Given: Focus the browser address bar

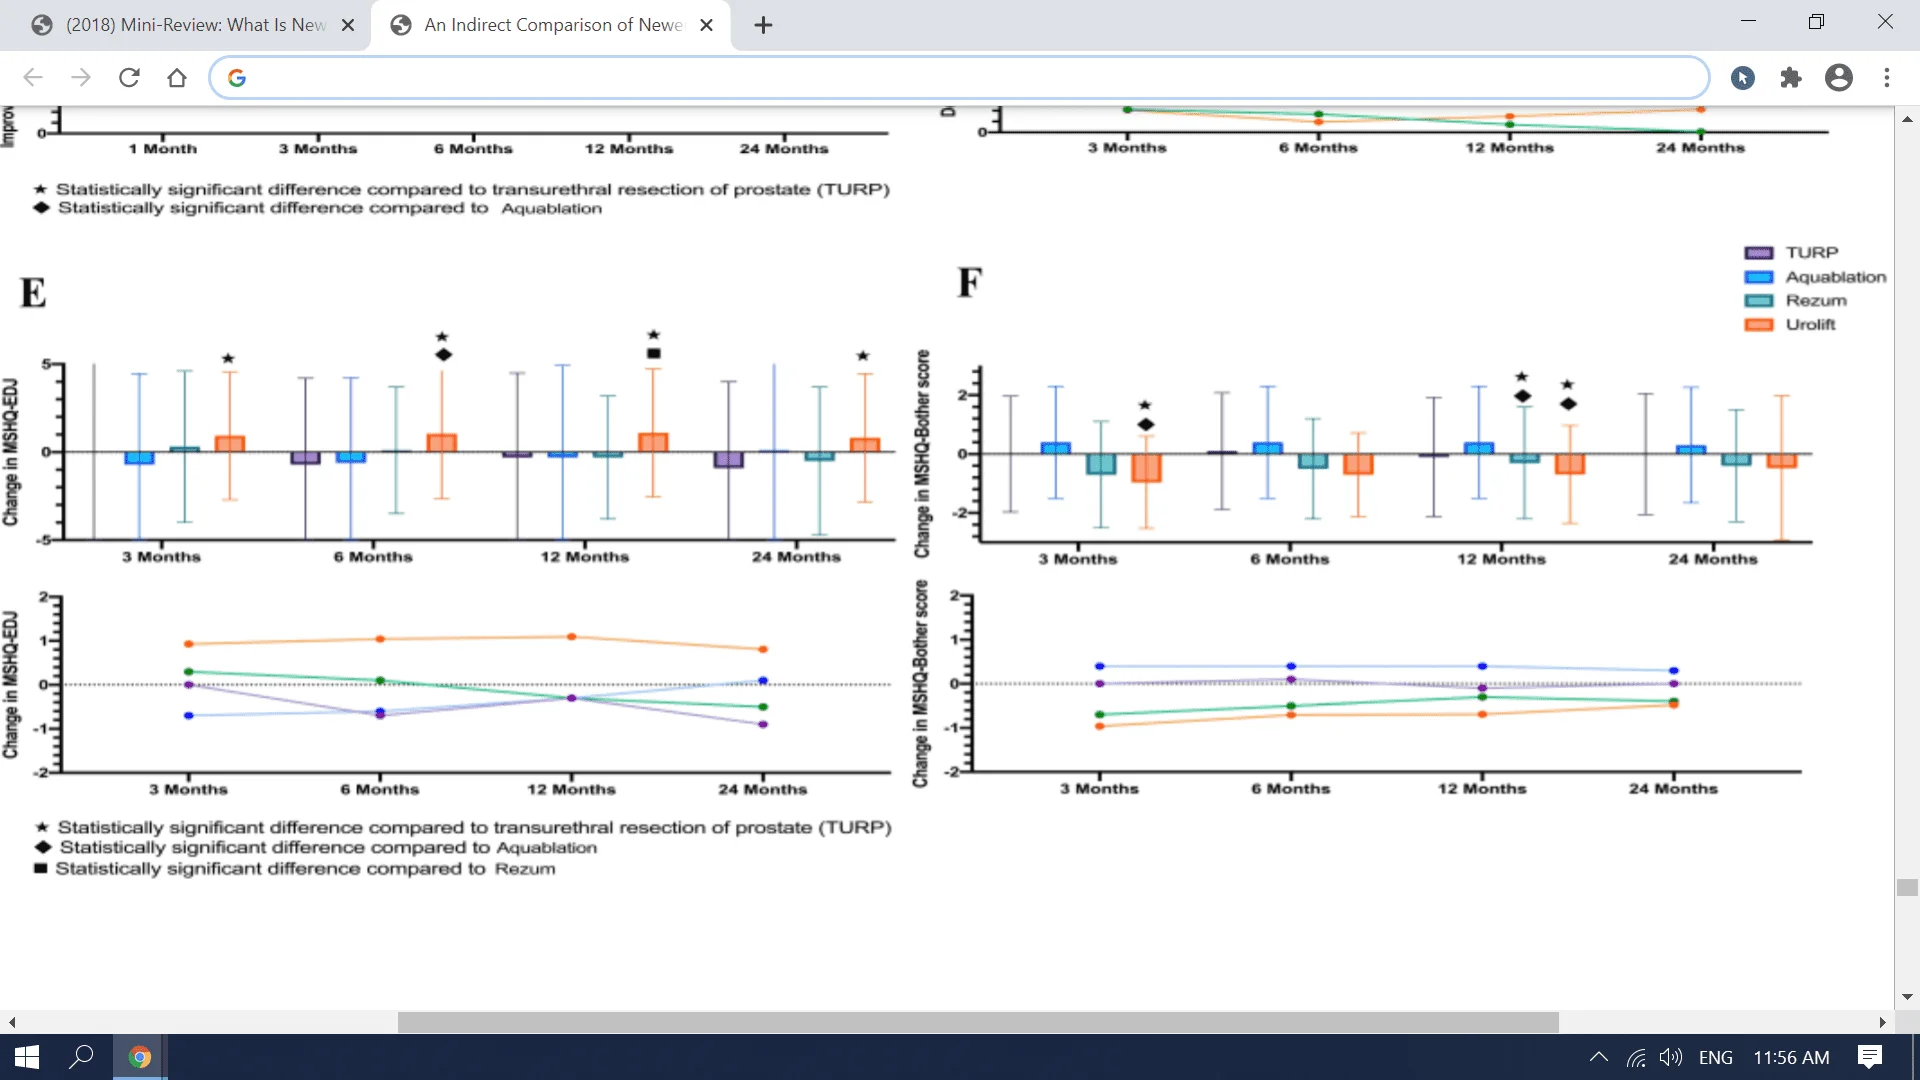Looking at the screenshot, I should tap(958, 78).
